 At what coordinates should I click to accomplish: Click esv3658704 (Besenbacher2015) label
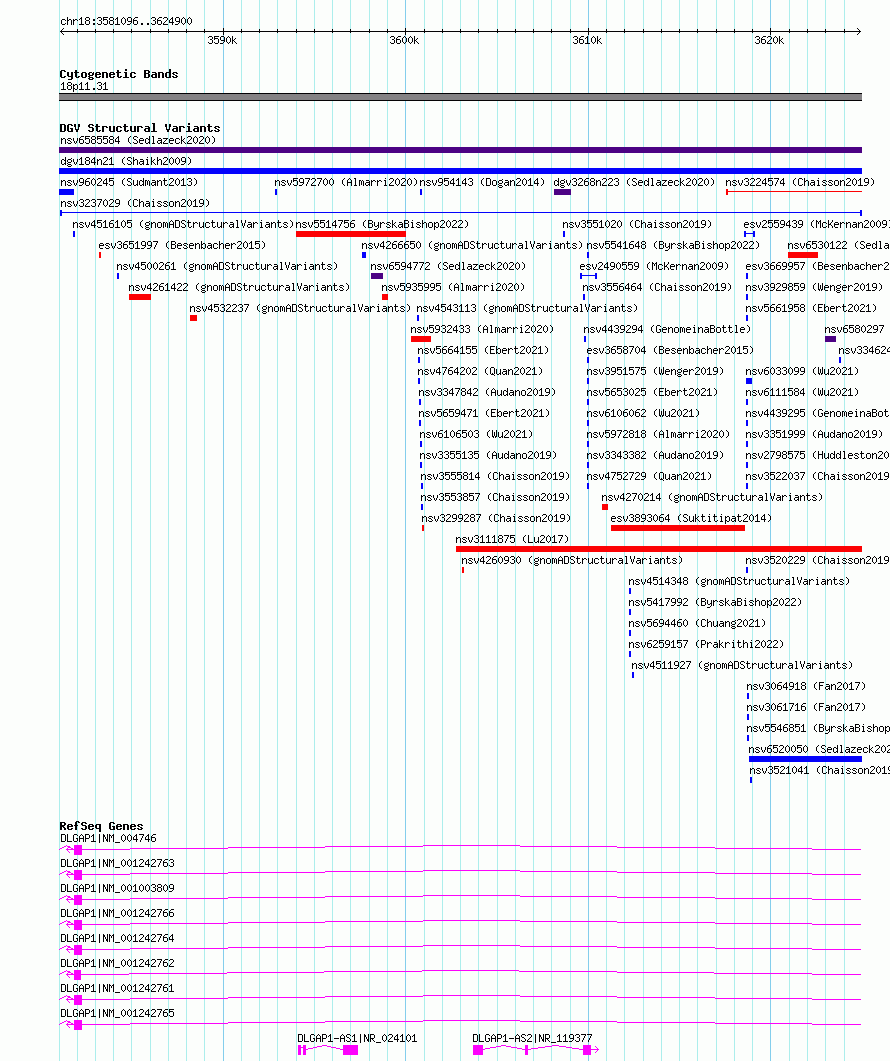click(670, 350)
